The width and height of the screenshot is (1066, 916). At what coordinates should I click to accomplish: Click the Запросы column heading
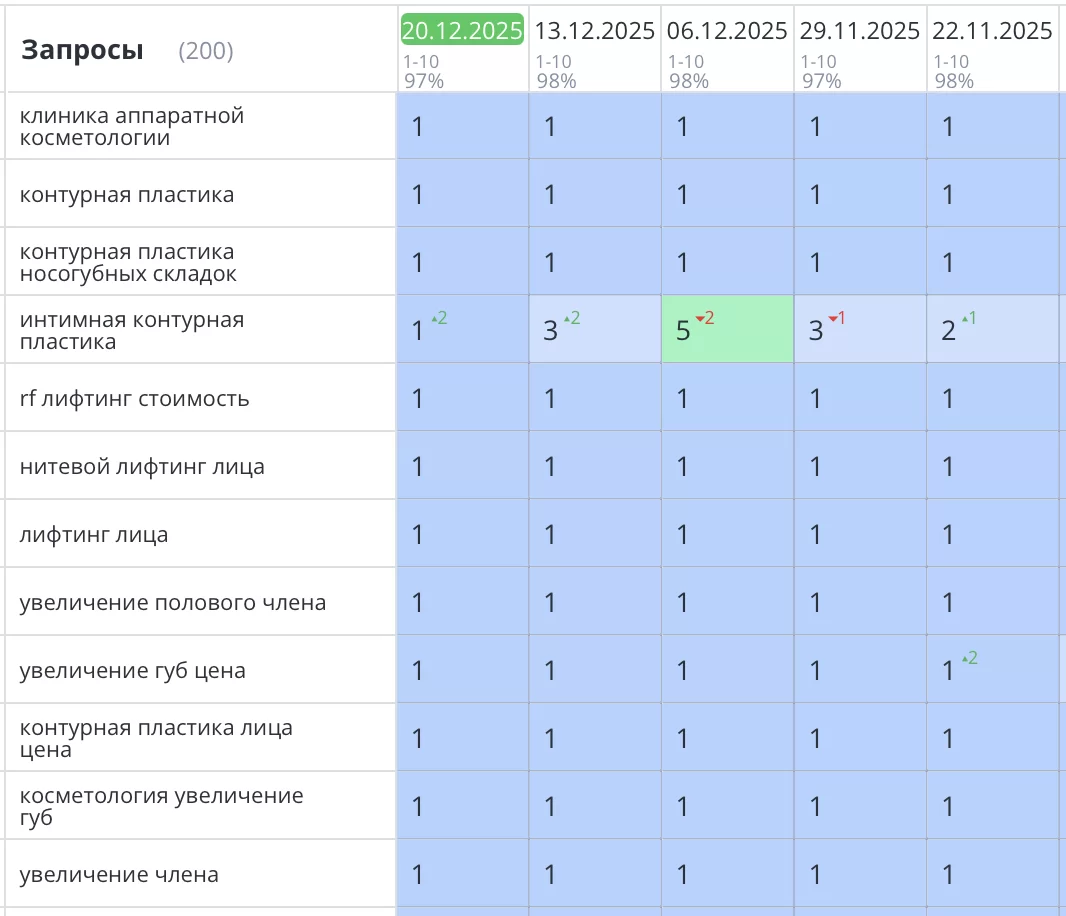click(x=82, y=50)
